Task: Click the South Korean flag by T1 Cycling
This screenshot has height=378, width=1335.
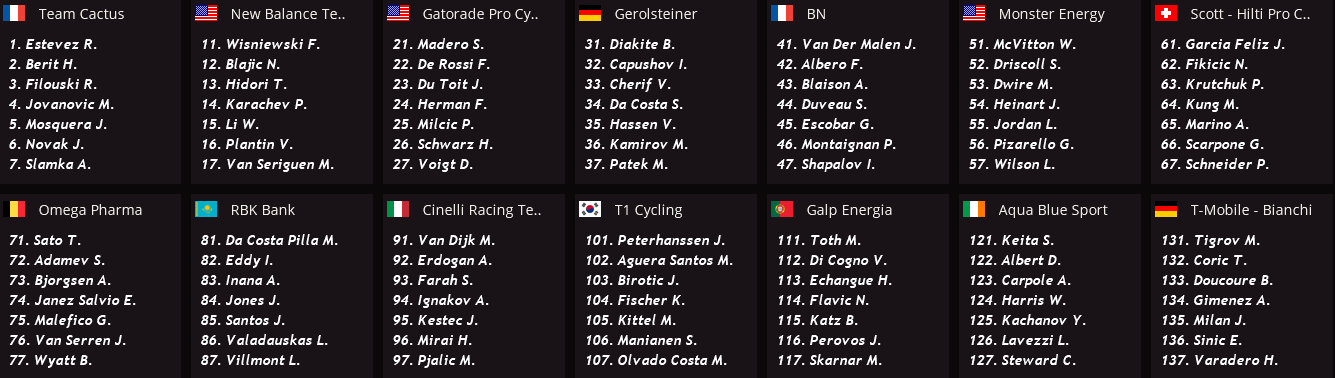Action: [x=590, y=210]
